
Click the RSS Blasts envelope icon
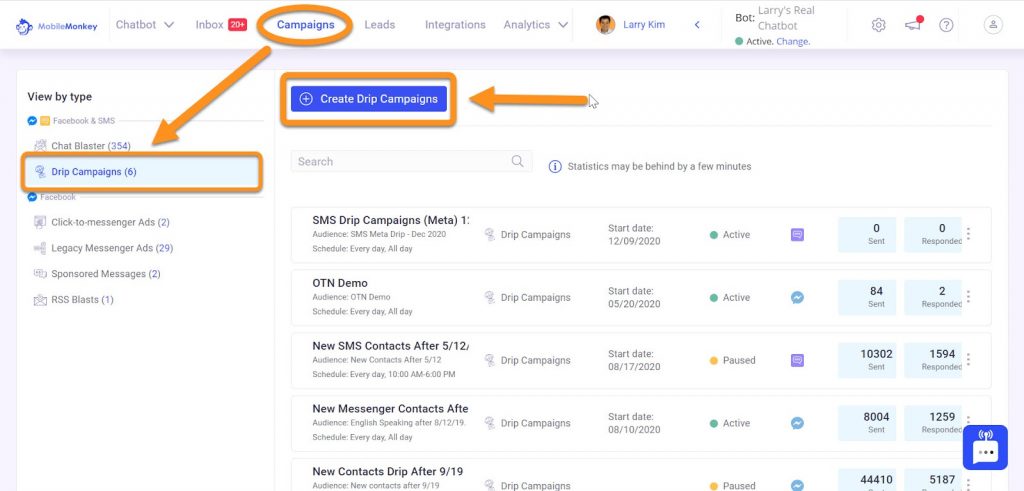pos(40,300)
